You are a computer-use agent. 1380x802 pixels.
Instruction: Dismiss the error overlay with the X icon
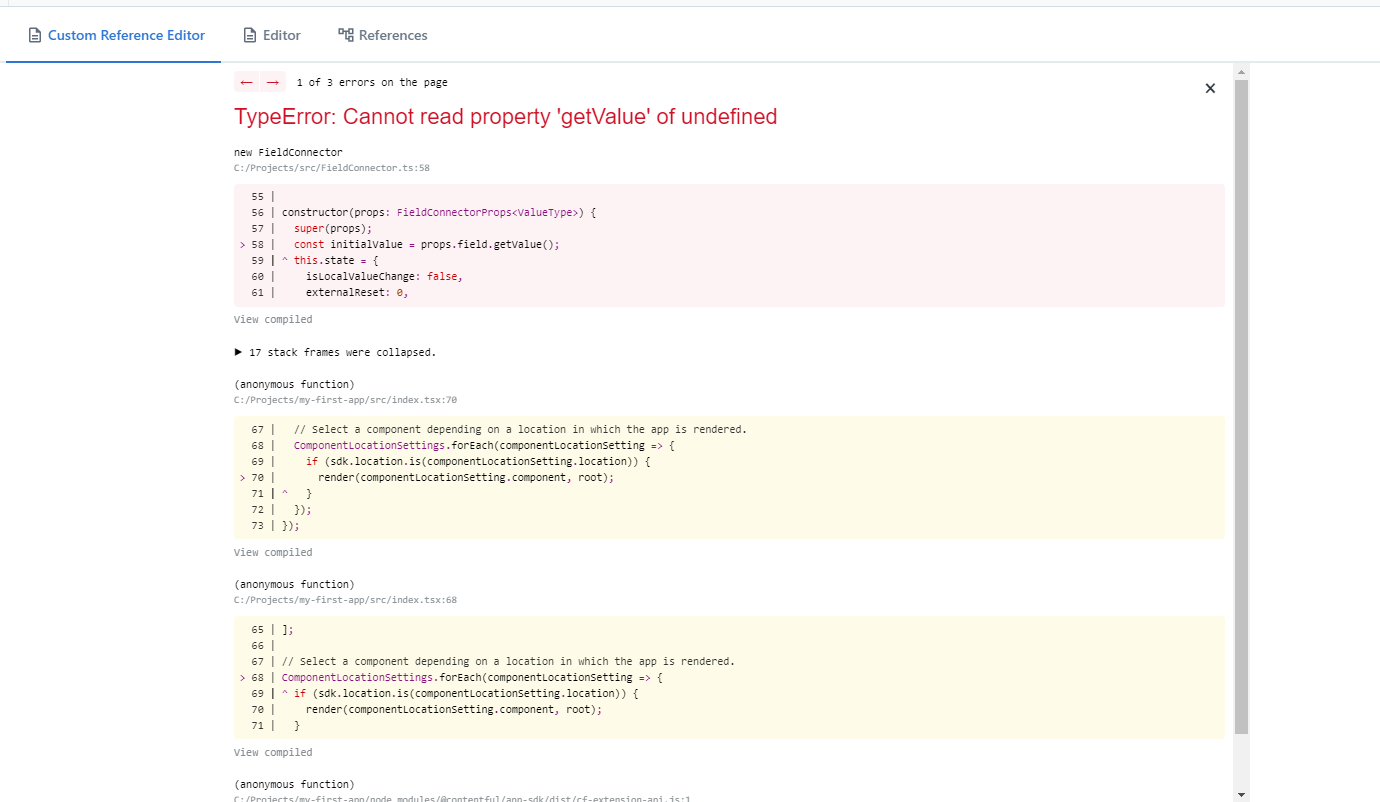click(x=1210, y=88)
